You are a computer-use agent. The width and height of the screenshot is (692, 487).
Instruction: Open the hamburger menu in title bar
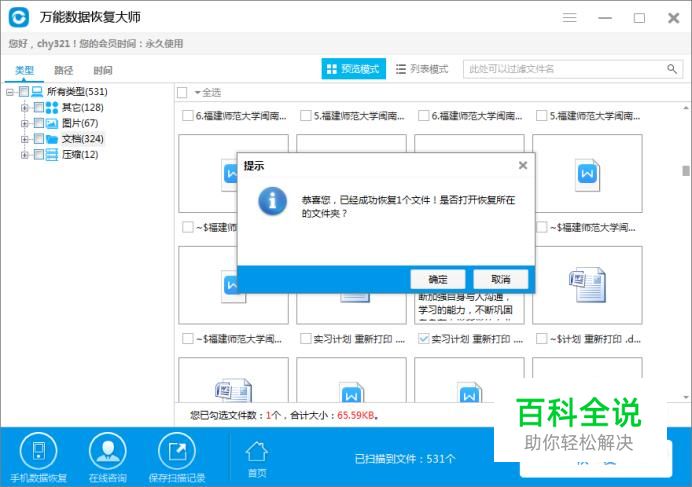pyautogui.click(x=569, y=18)
